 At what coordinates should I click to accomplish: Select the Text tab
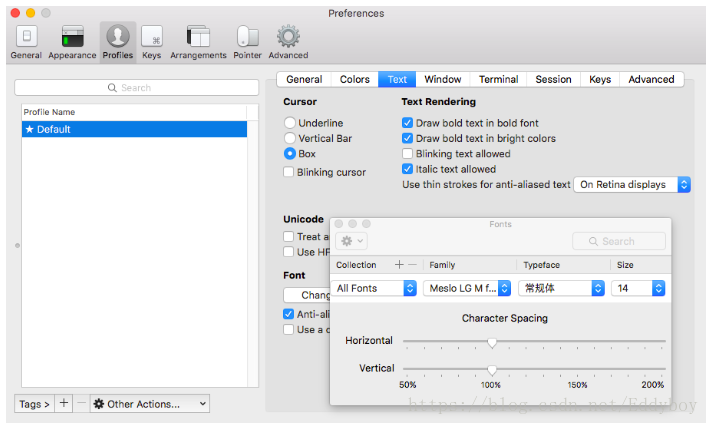(397, 79)
